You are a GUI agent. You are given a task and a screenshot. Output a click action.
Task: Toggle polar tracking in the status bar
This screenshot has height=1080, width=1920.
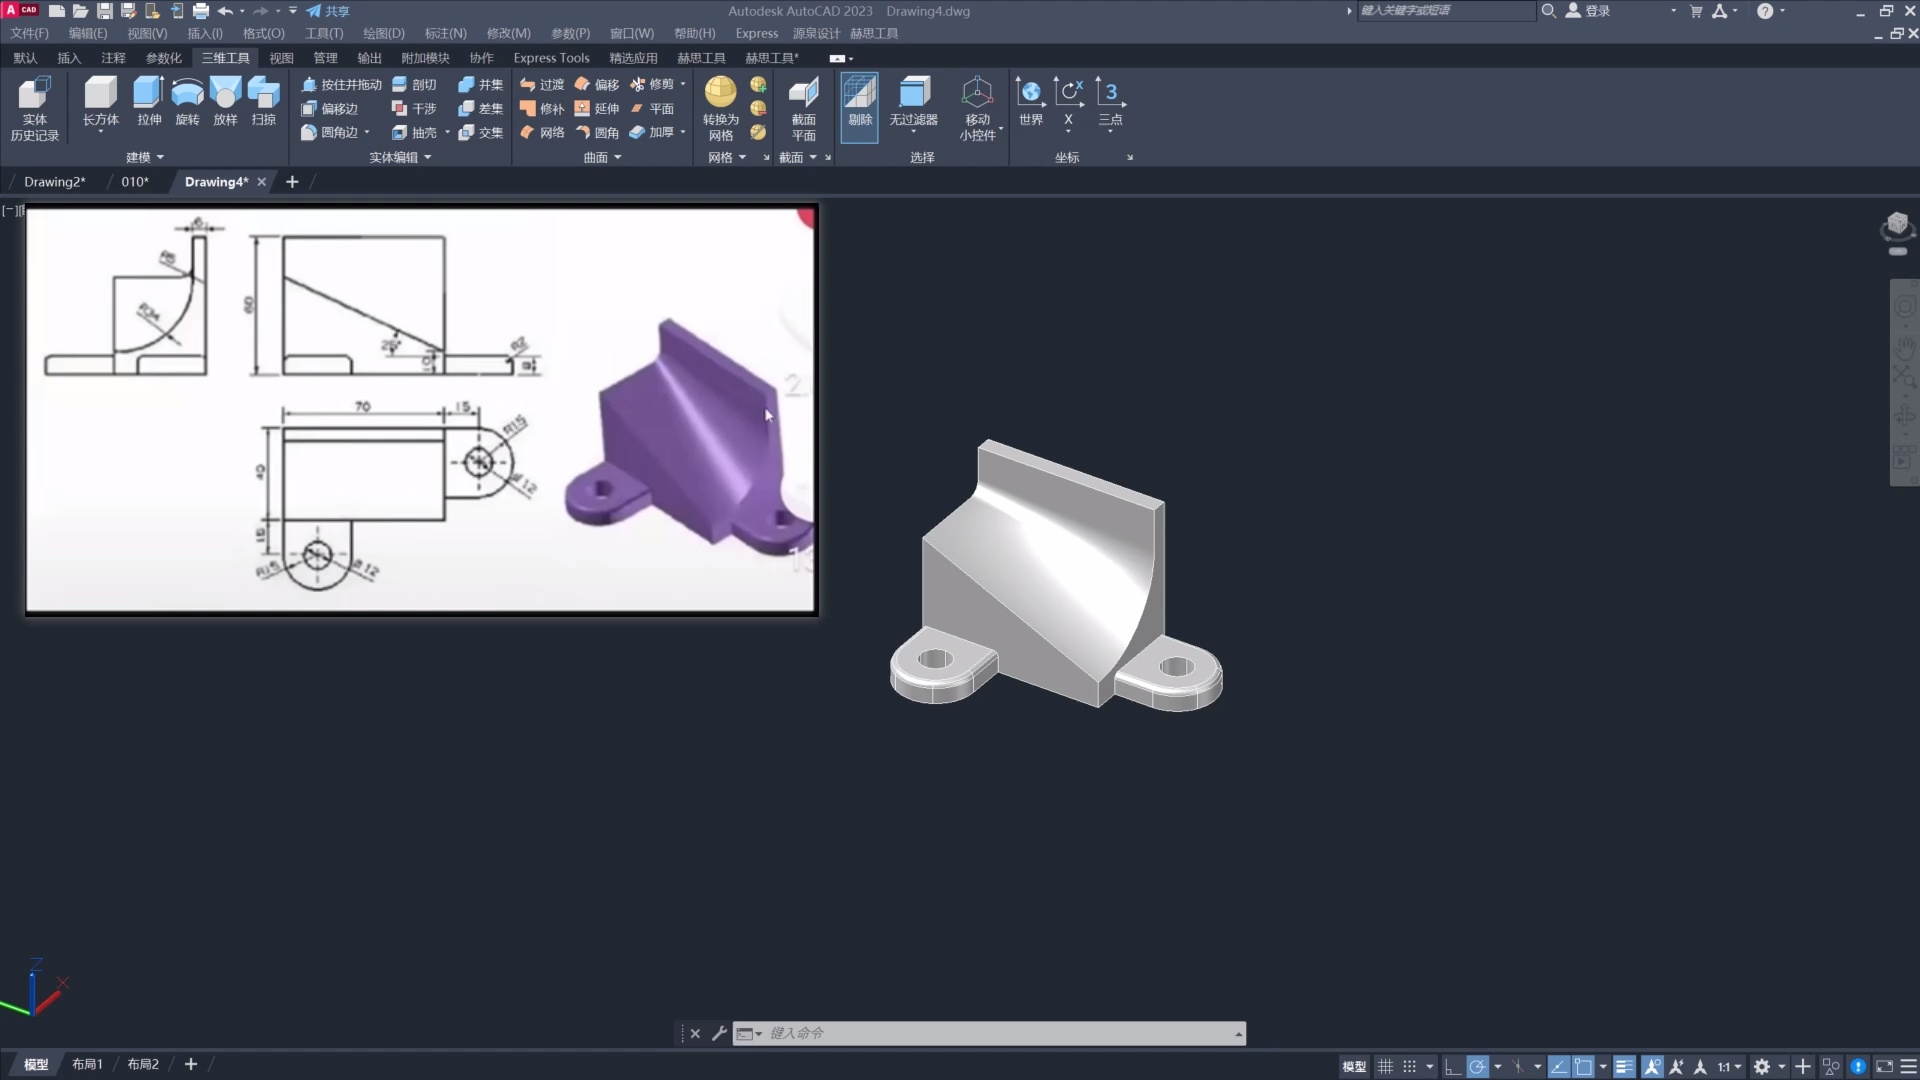1477,1066
